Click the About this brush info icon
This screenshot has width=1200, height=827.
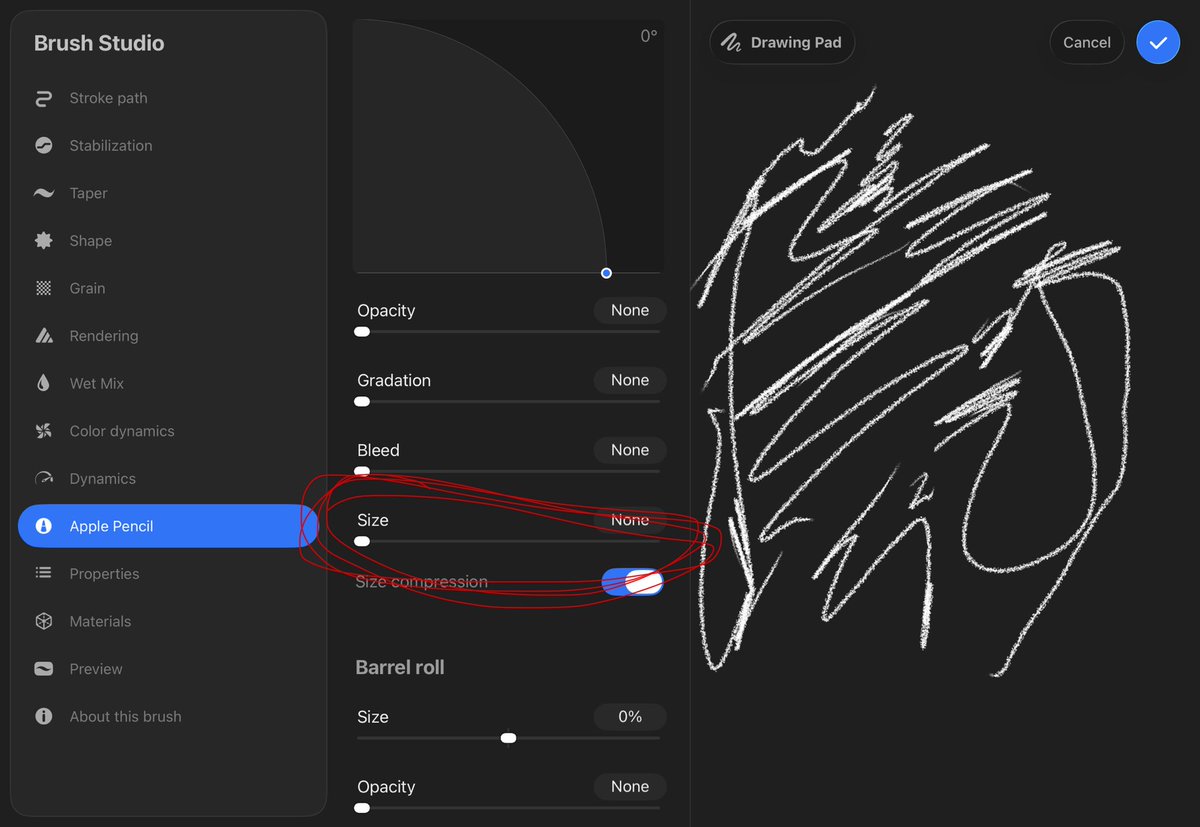click(43, 716)
